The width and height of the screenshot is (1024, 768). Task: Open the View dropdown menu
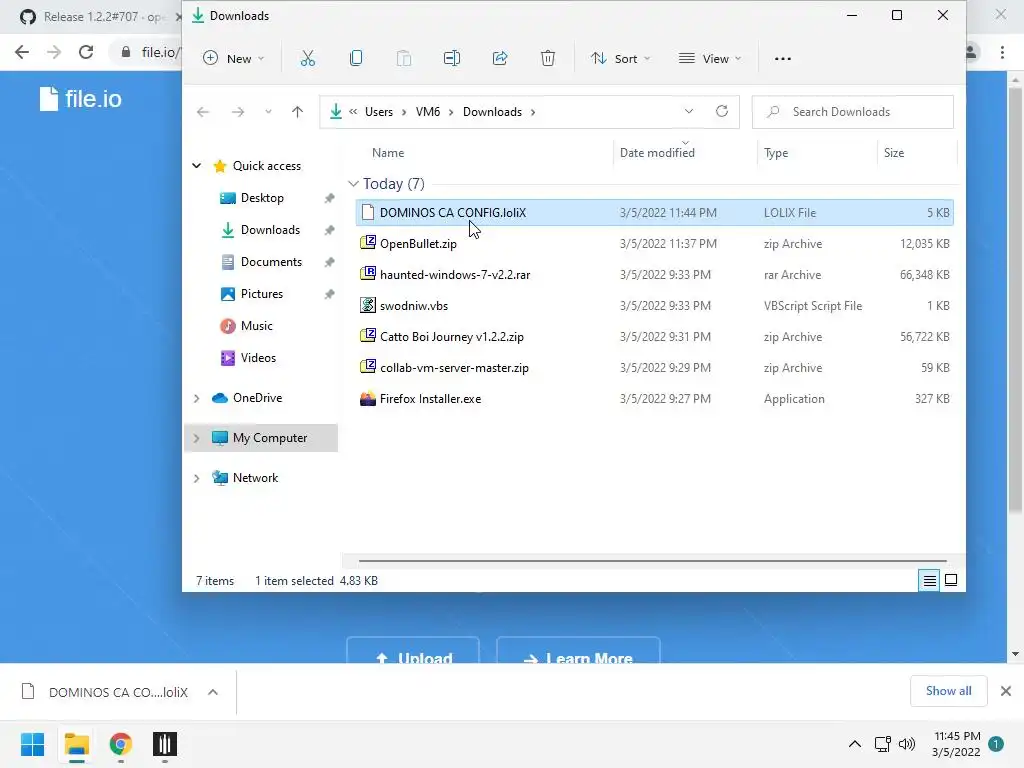[710, 59]
